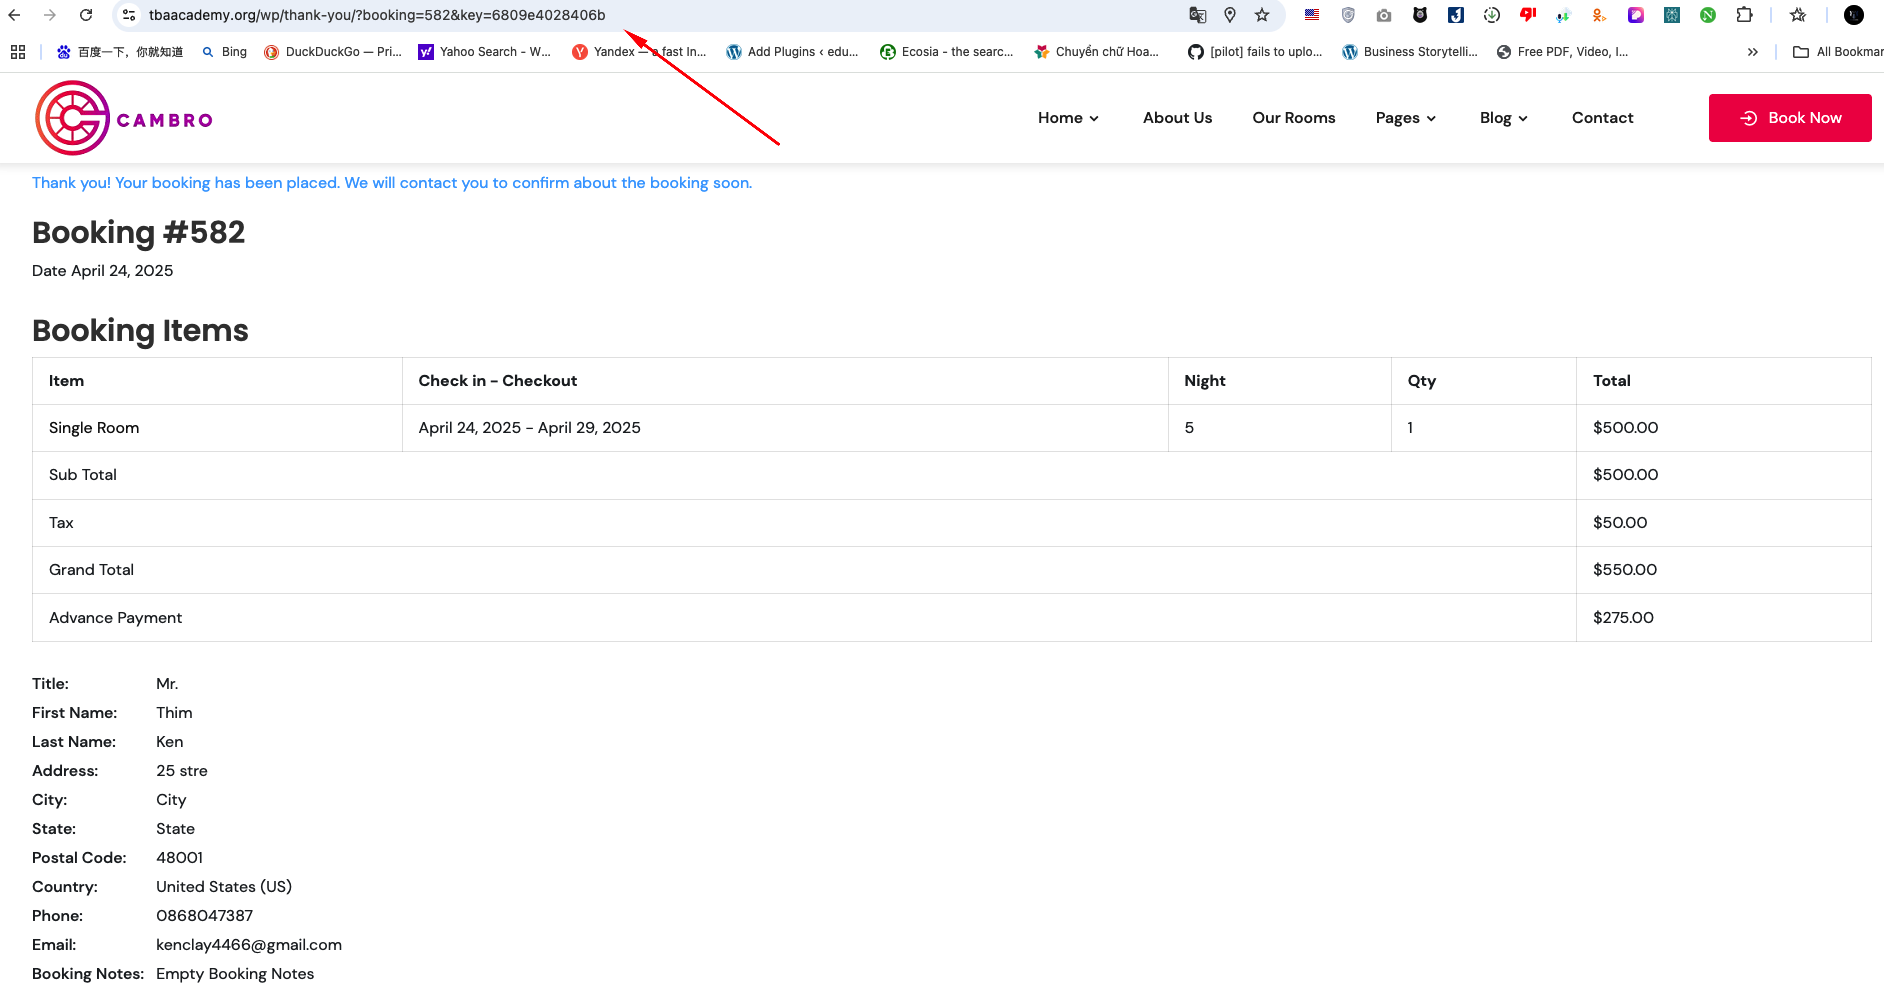The image size is (1884, 991).
Task: Select the April 24 – April 29 dates cell
Action: [x=785, y=428]
